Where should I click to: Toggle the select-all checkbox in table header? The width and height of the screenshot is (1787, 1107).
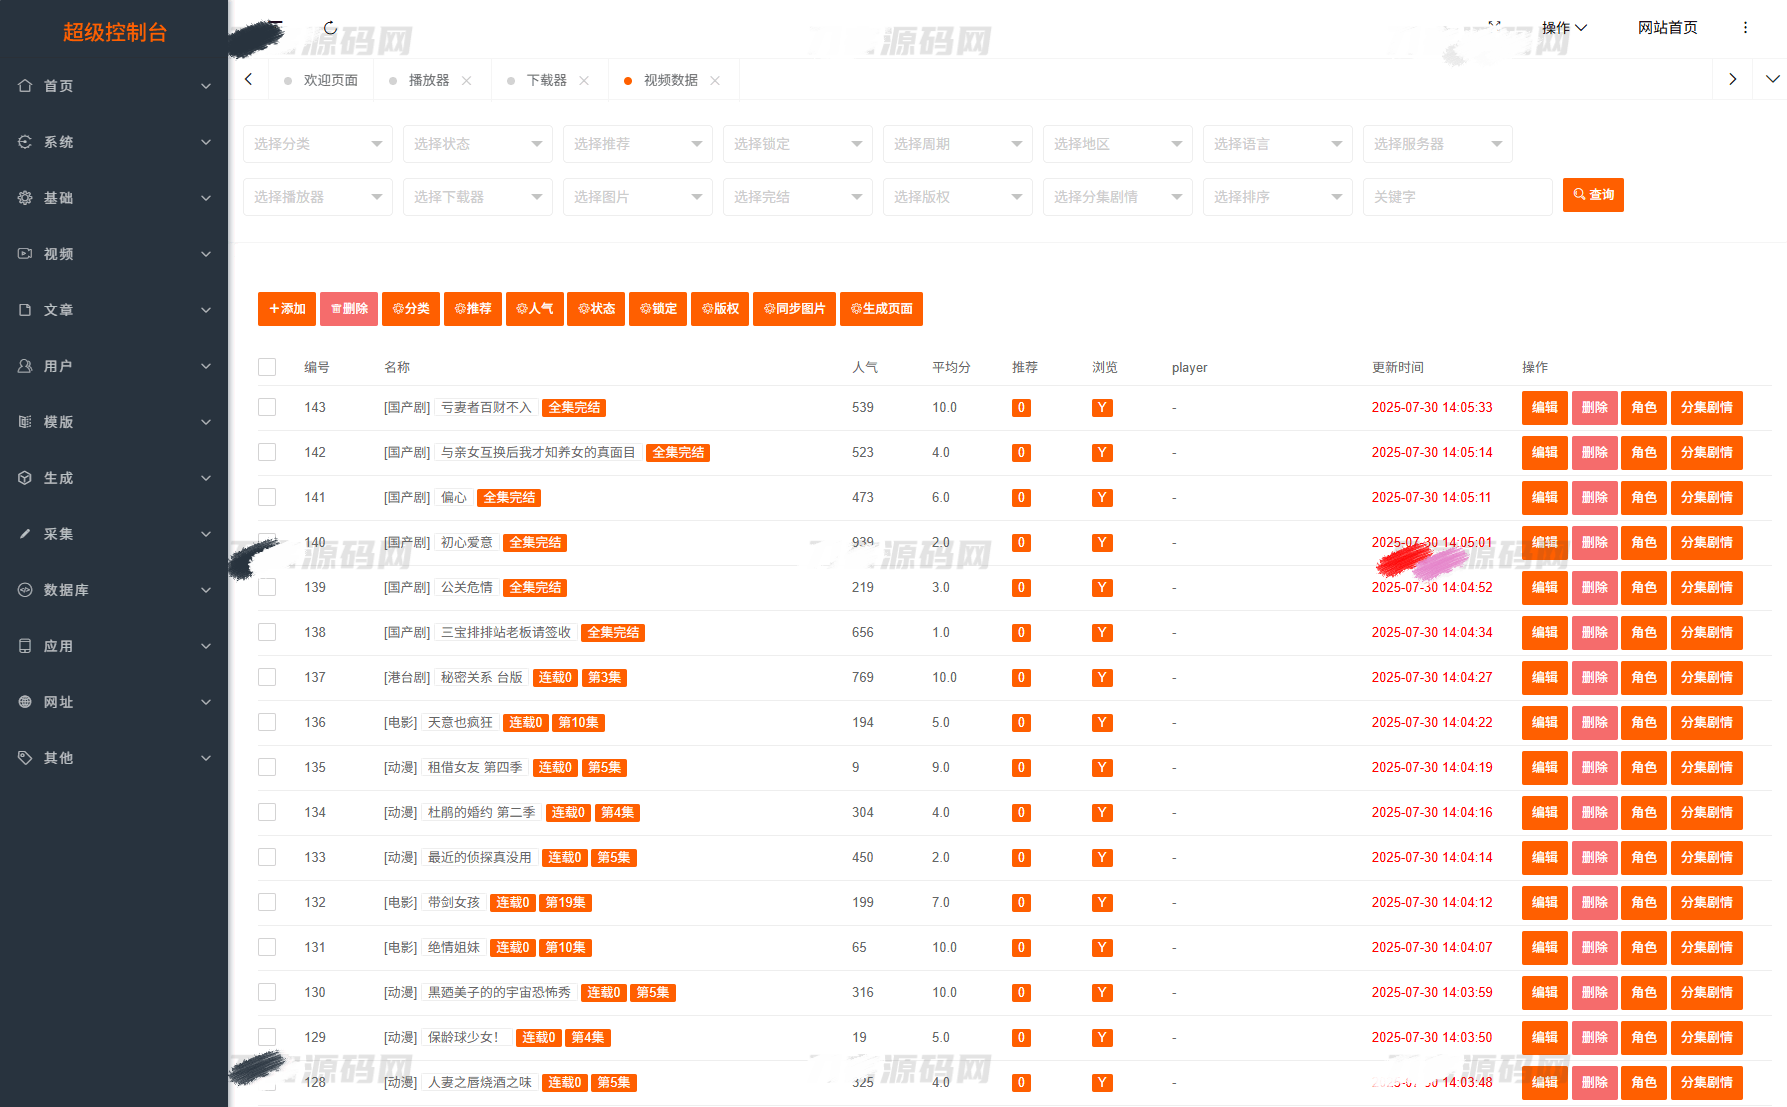(267, 367)
